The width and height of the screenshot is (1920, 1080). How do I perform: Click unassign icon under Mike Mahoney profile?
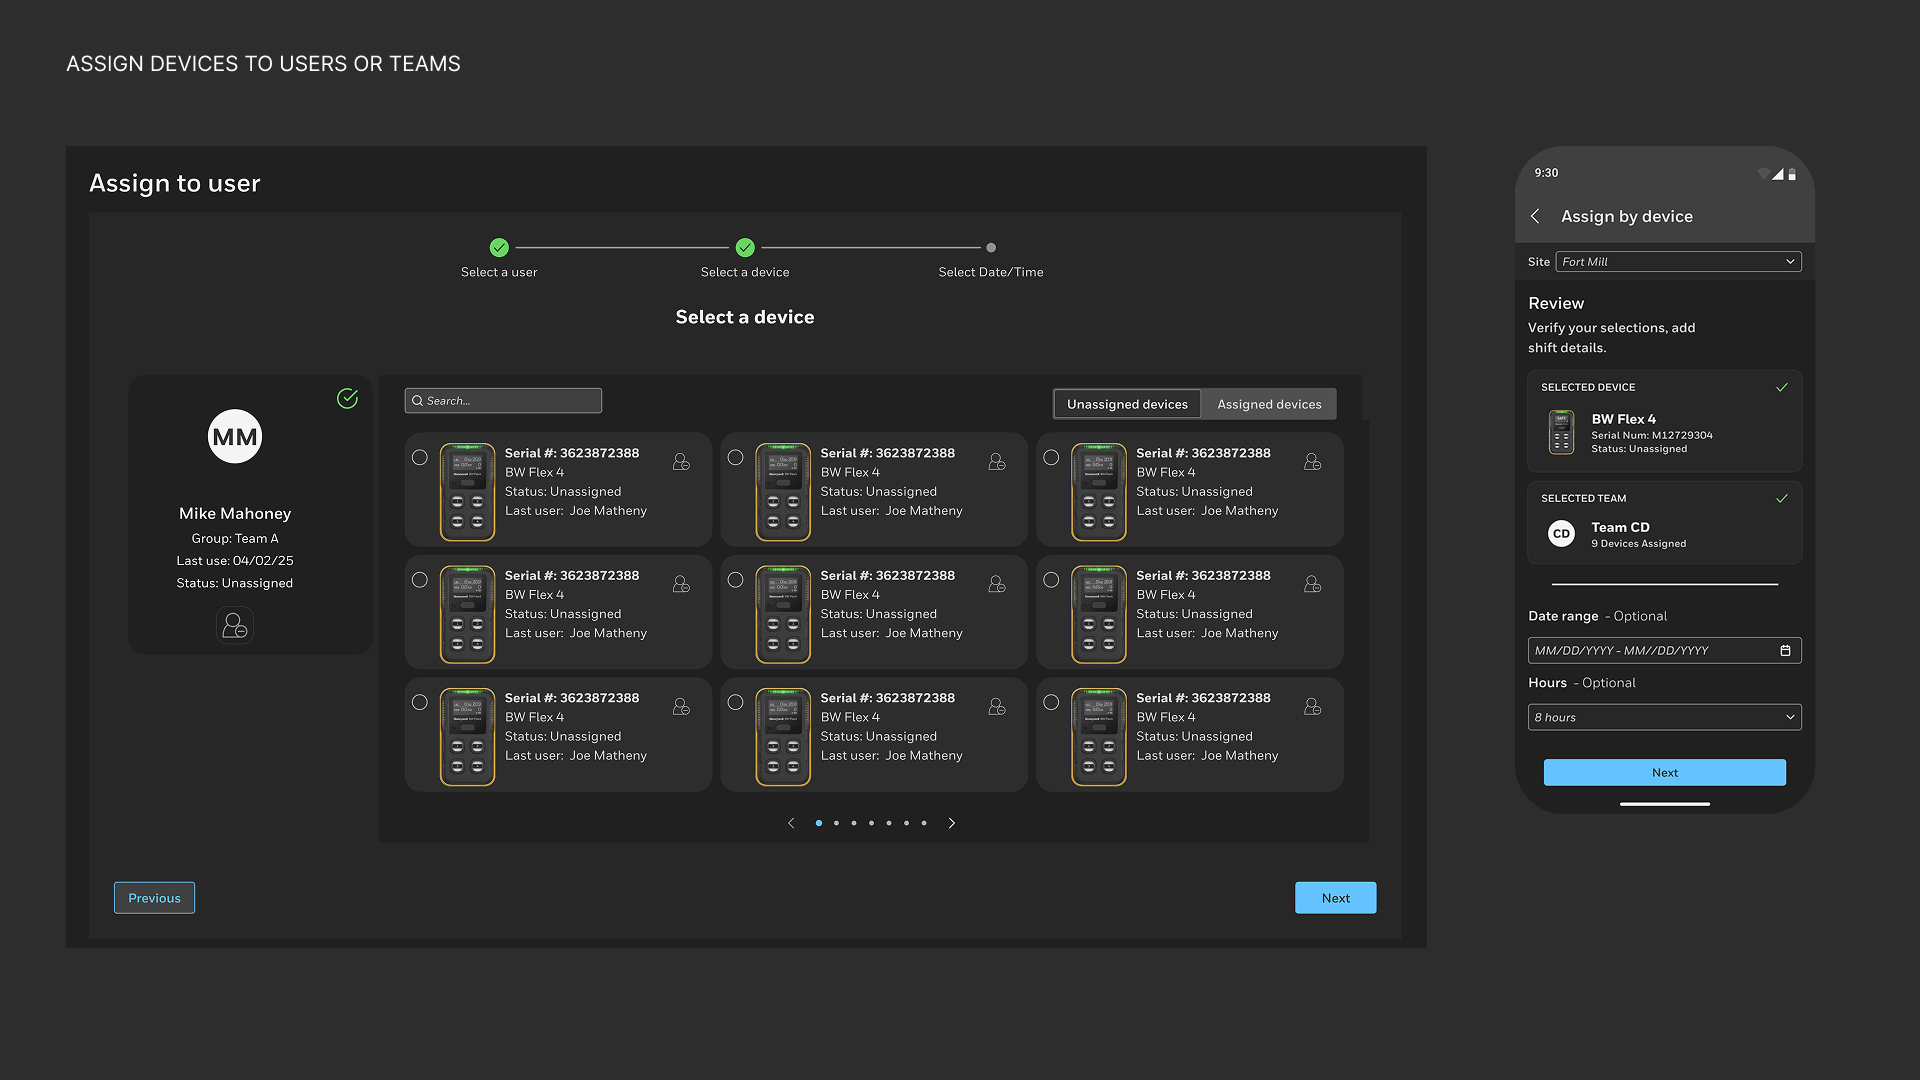pyautogui.click(x=235, y=626)
